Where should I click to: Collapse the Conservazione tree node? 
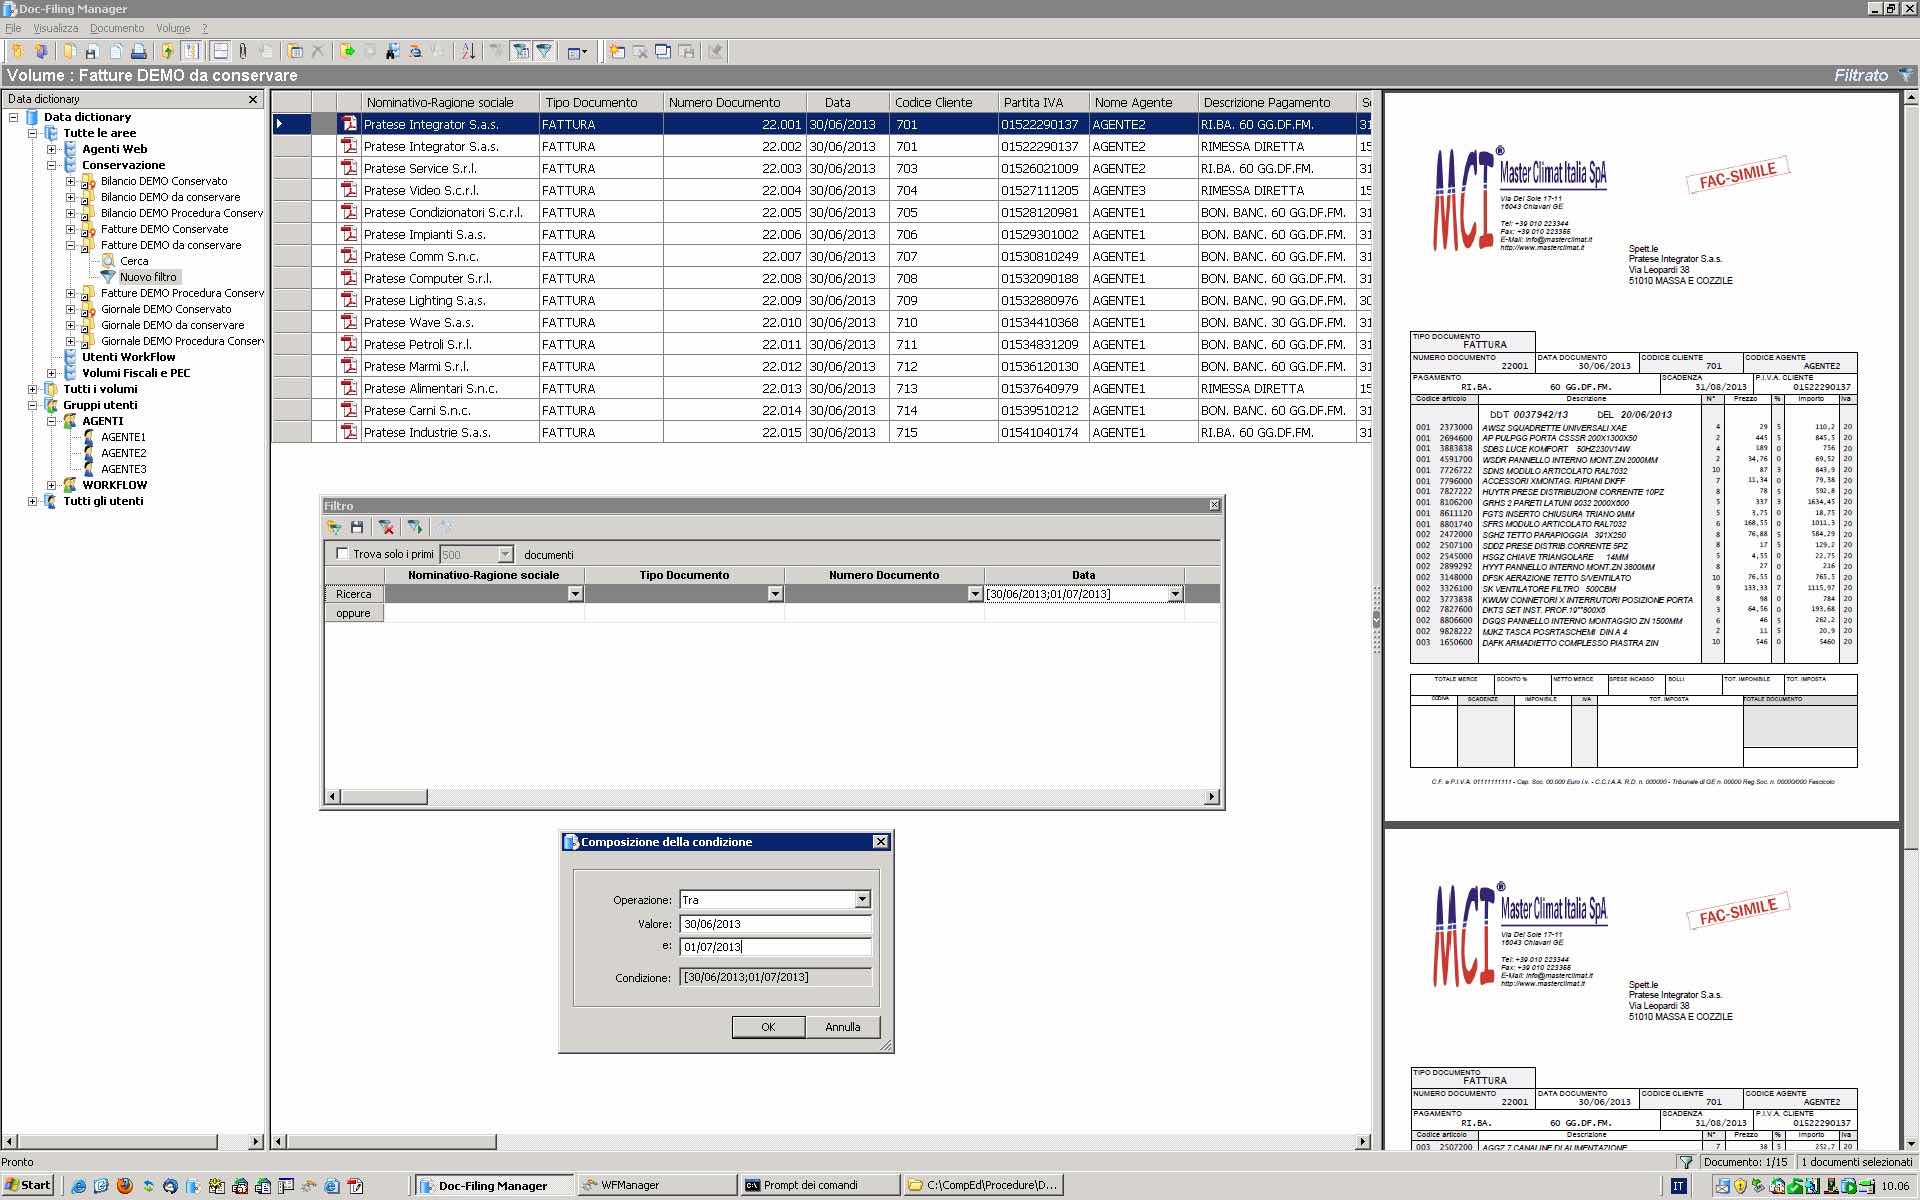pos(52,165)
